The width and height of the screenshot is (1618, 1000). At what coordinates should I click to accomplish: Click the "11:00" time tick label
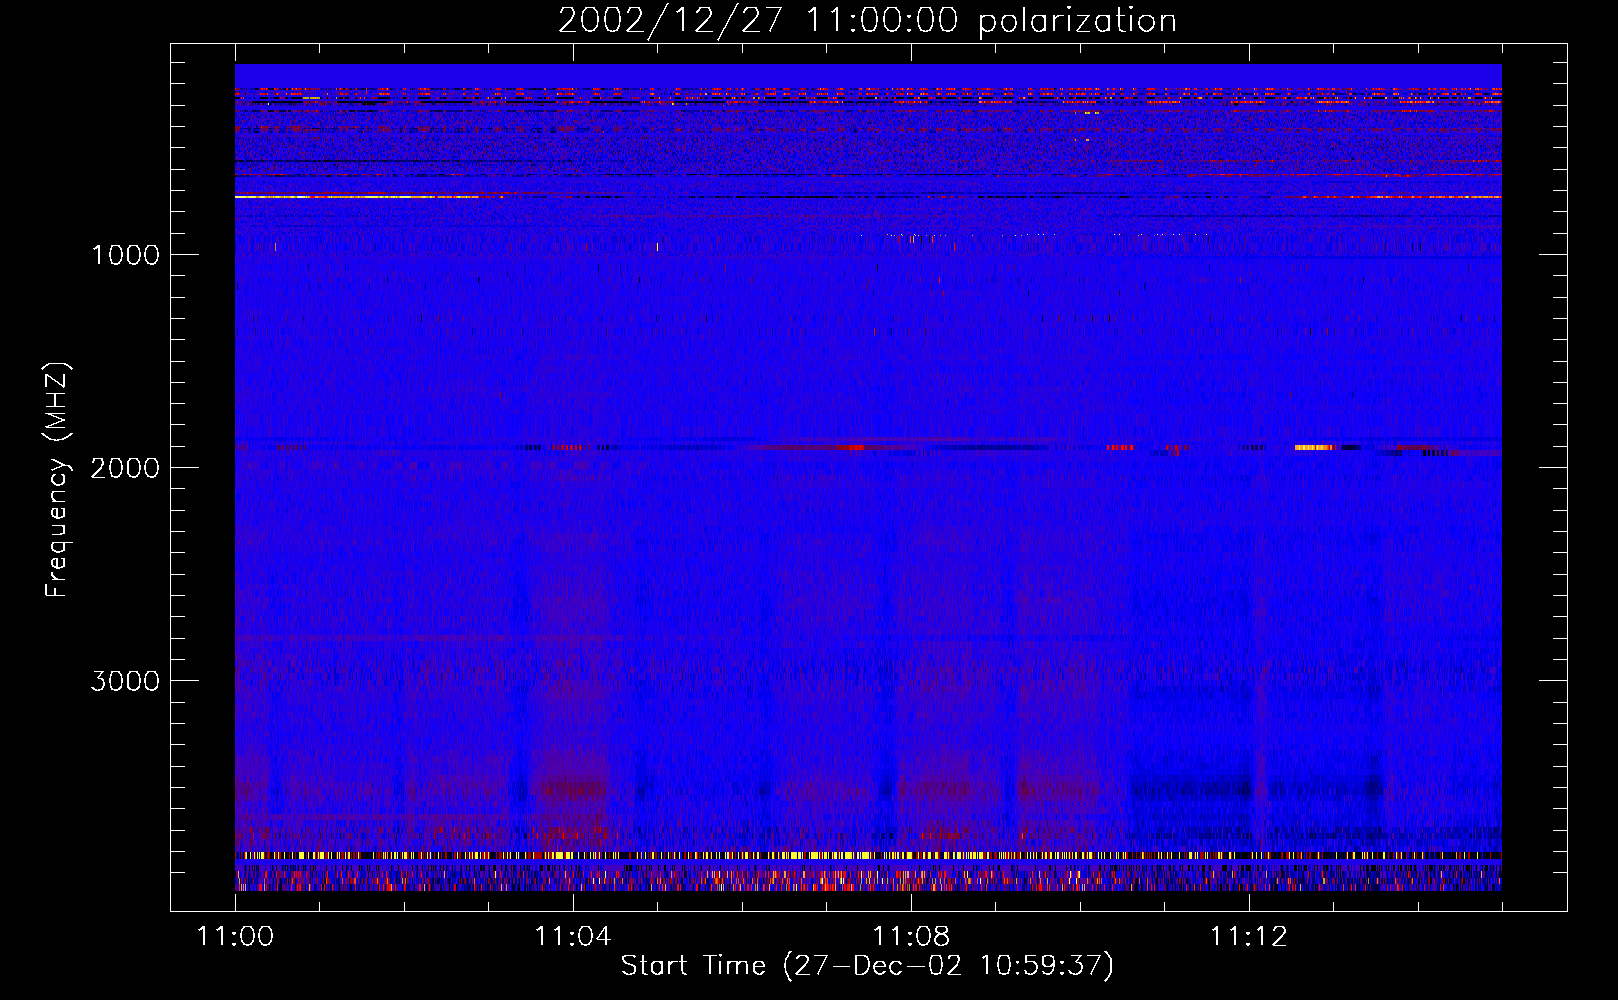235,937
